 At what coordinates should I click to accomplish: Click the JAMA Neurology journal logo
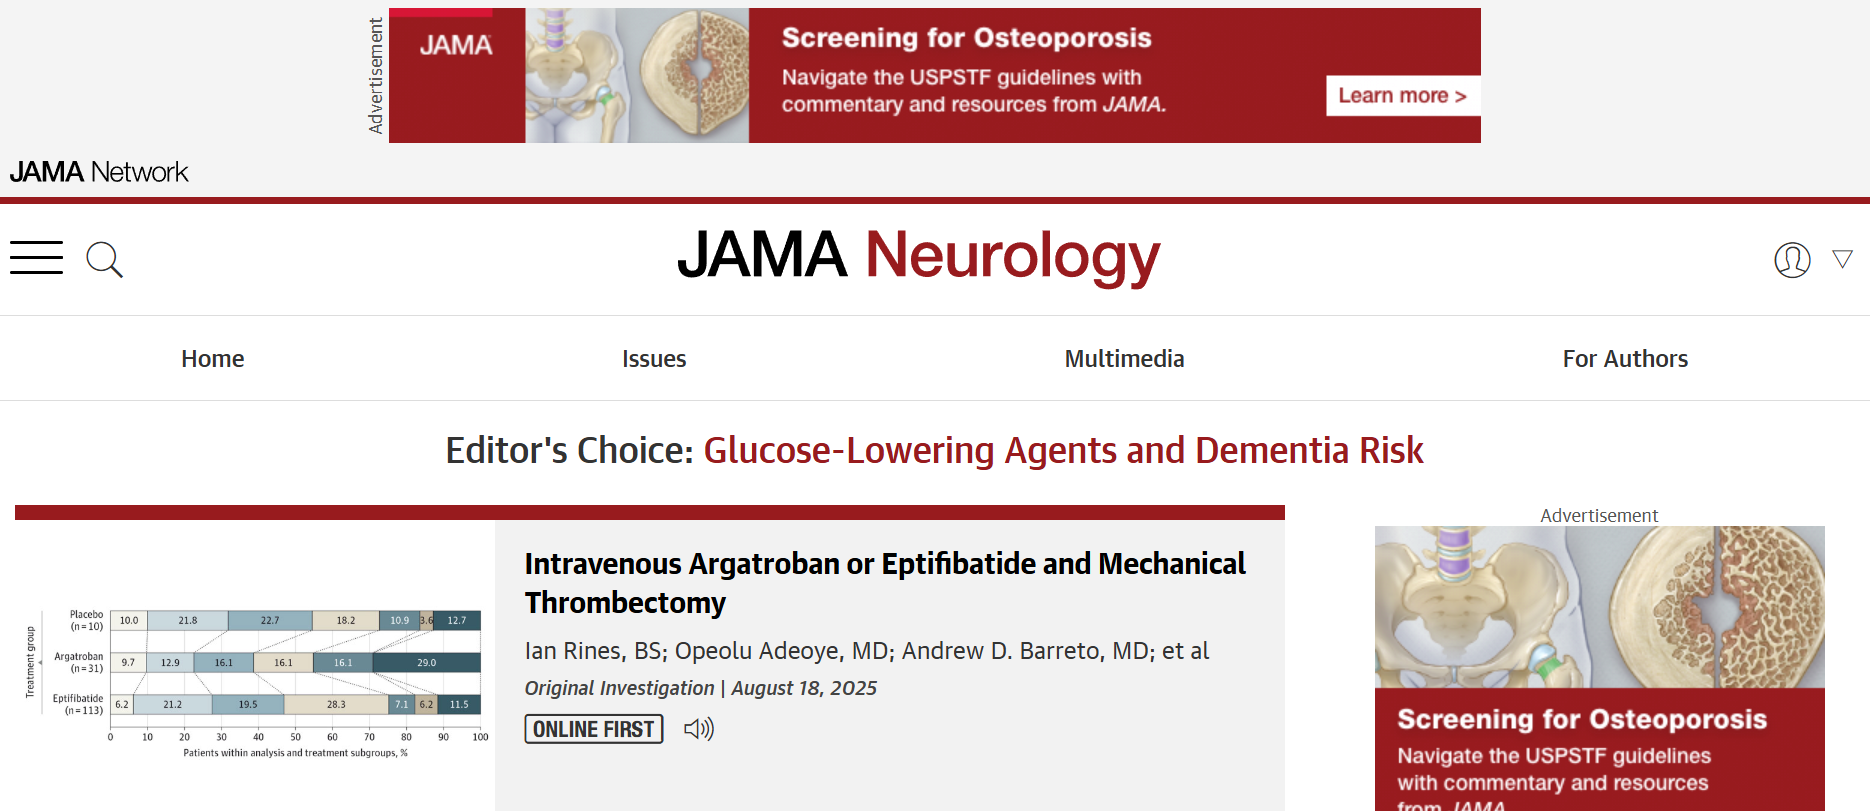pos(918,255)
